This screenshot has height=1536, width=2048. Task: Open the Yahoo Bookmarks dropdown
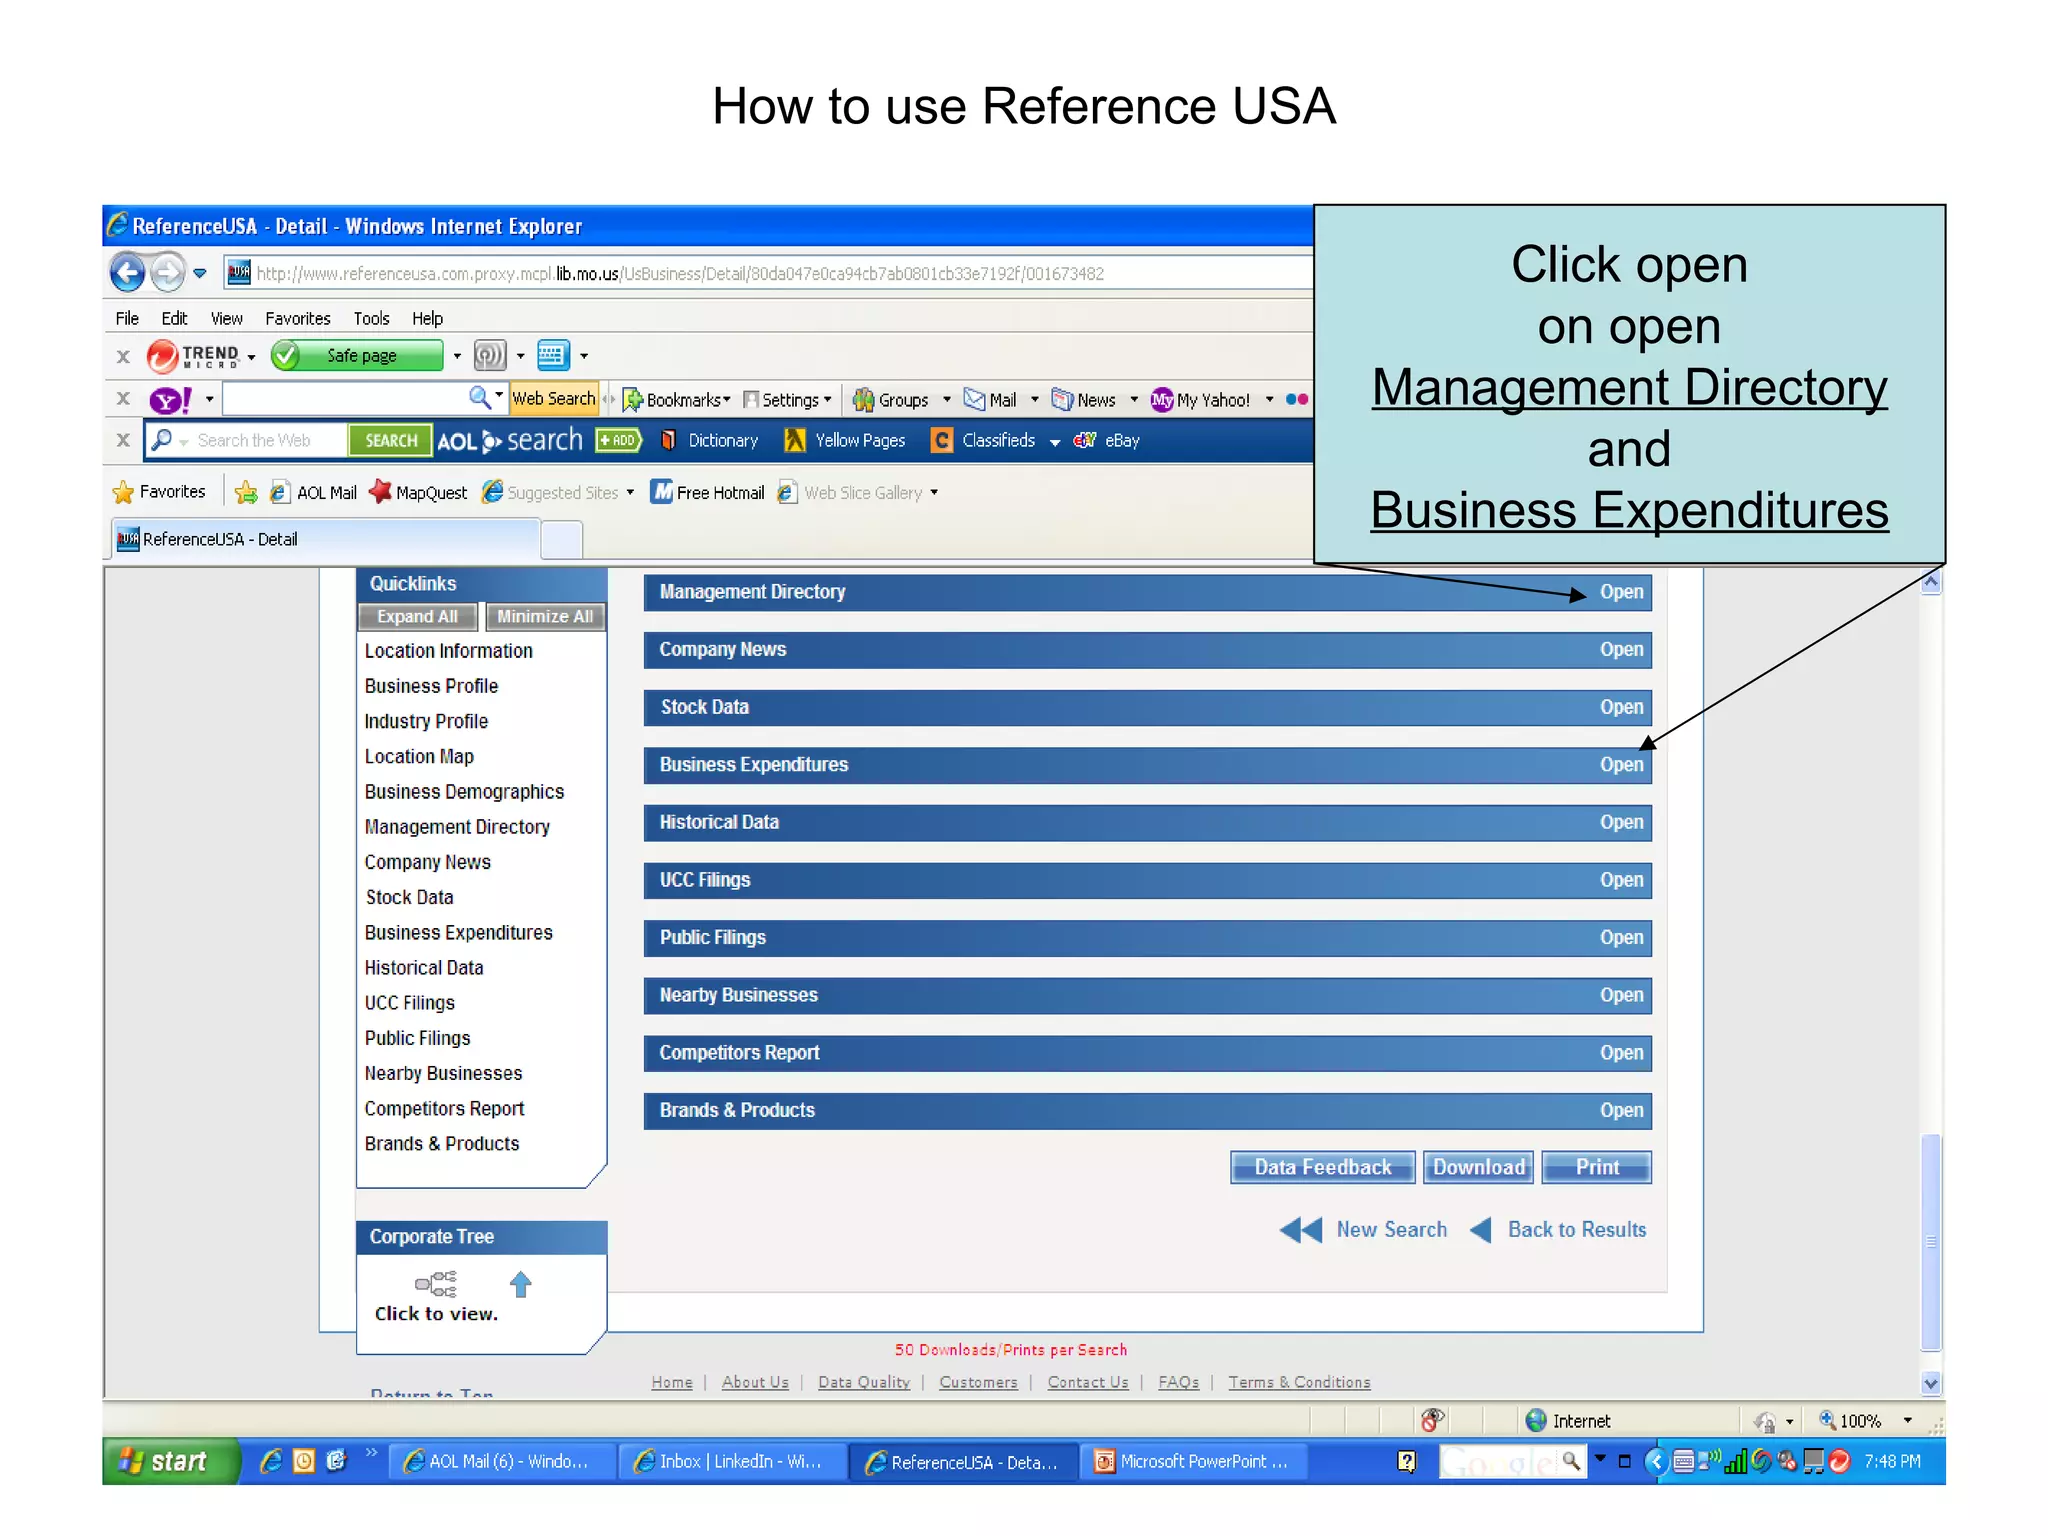coord(676,400)
